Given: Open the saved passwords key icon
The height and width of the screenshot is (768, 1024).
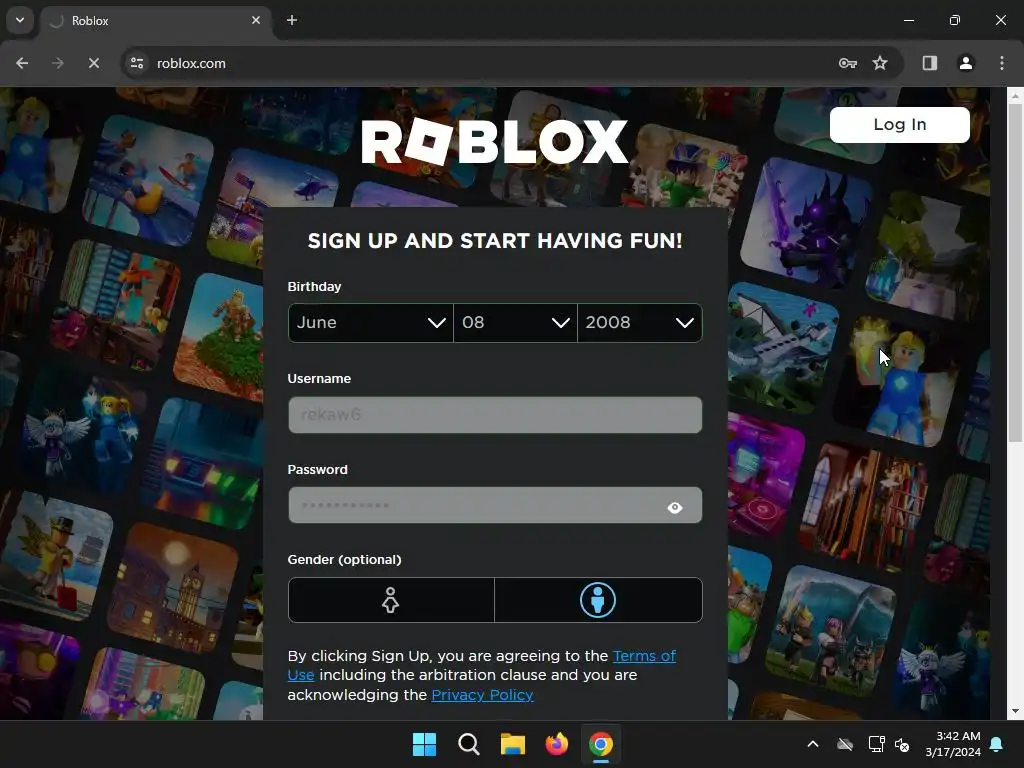Looking at the screenshot, I should (x=848, y=63).
